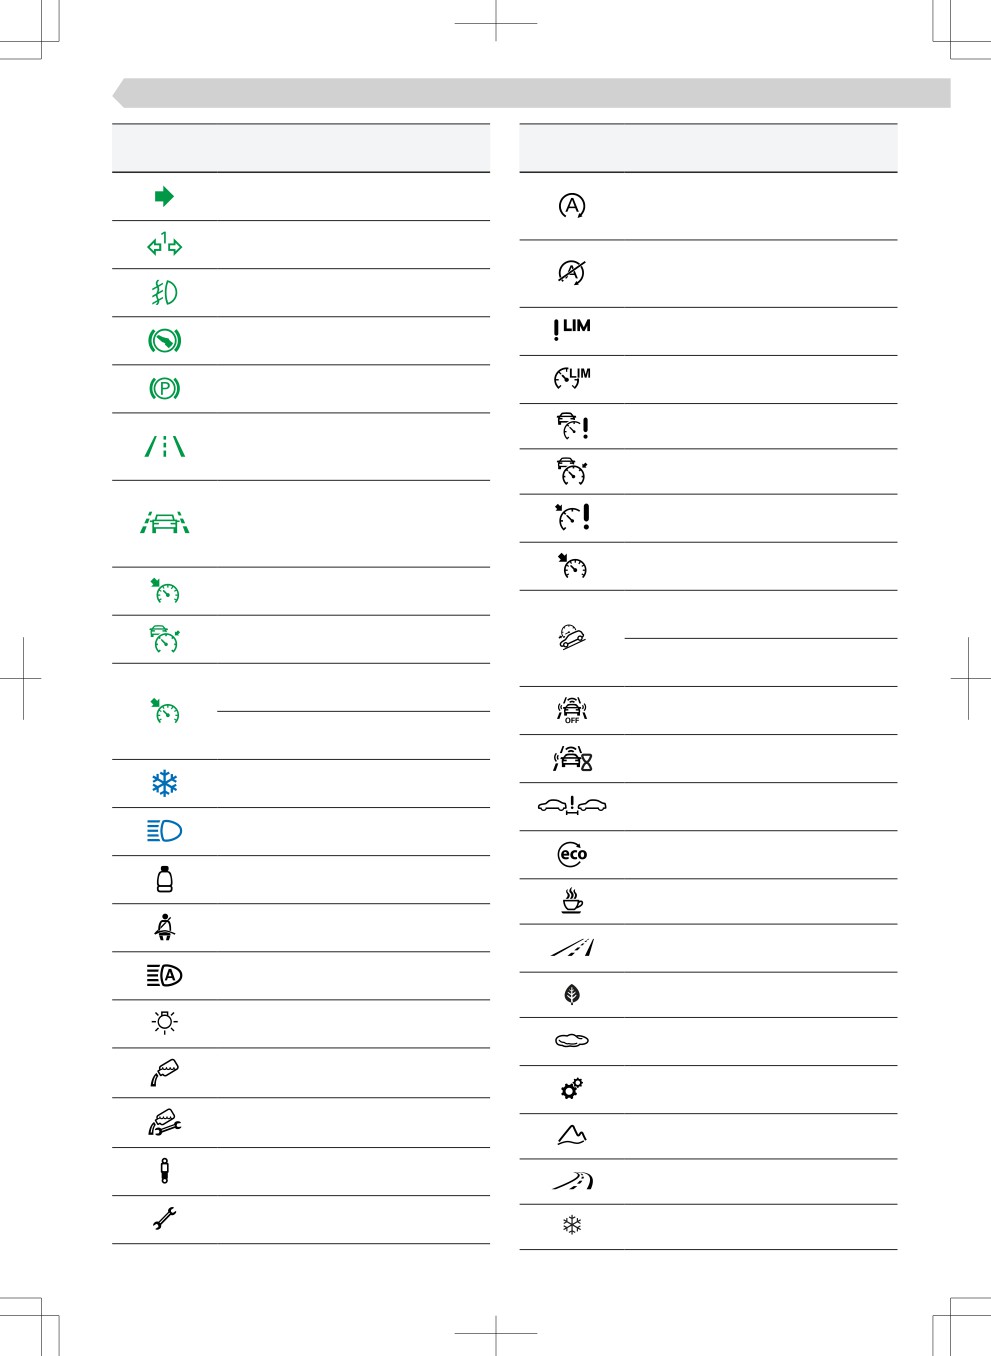Click the Front Assist OFF icon

click(x=572, y=710)
